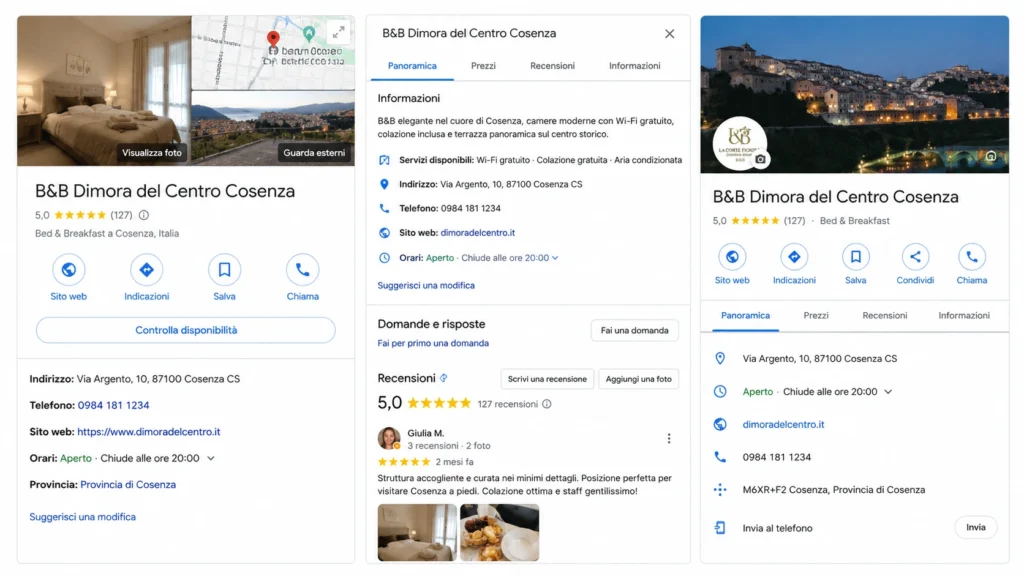Click plus code icon next to M6XR+F2
The width and height of the screenshot is (1024, 576).
(720, 489)
